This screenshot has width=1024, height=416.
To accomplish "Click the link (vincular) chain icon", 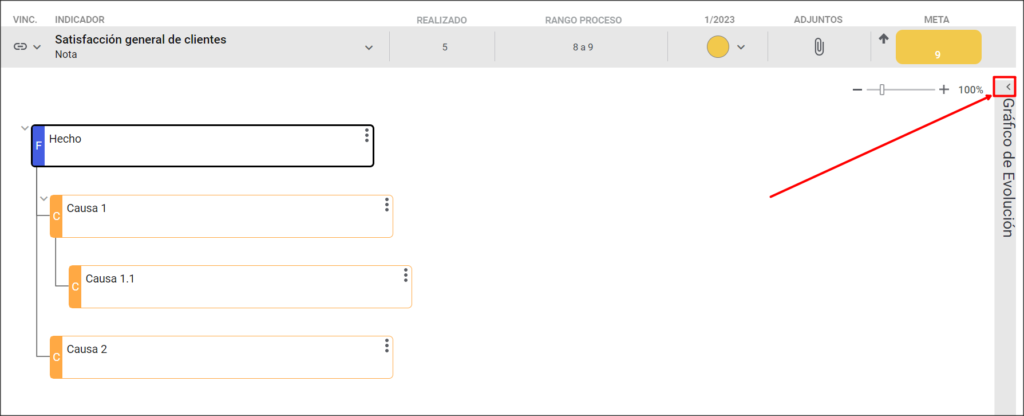I will coord(20,47).
